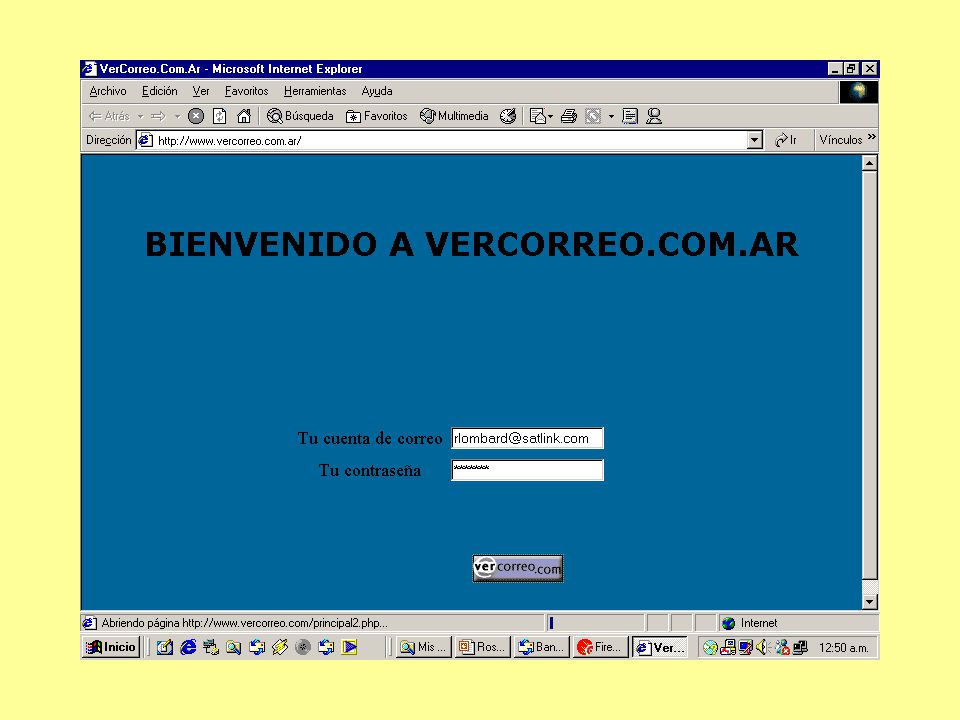This screenshot has width=960, height=720.
Task: Click the Messenger toolbar icon
Action: (x=654, y=116)
